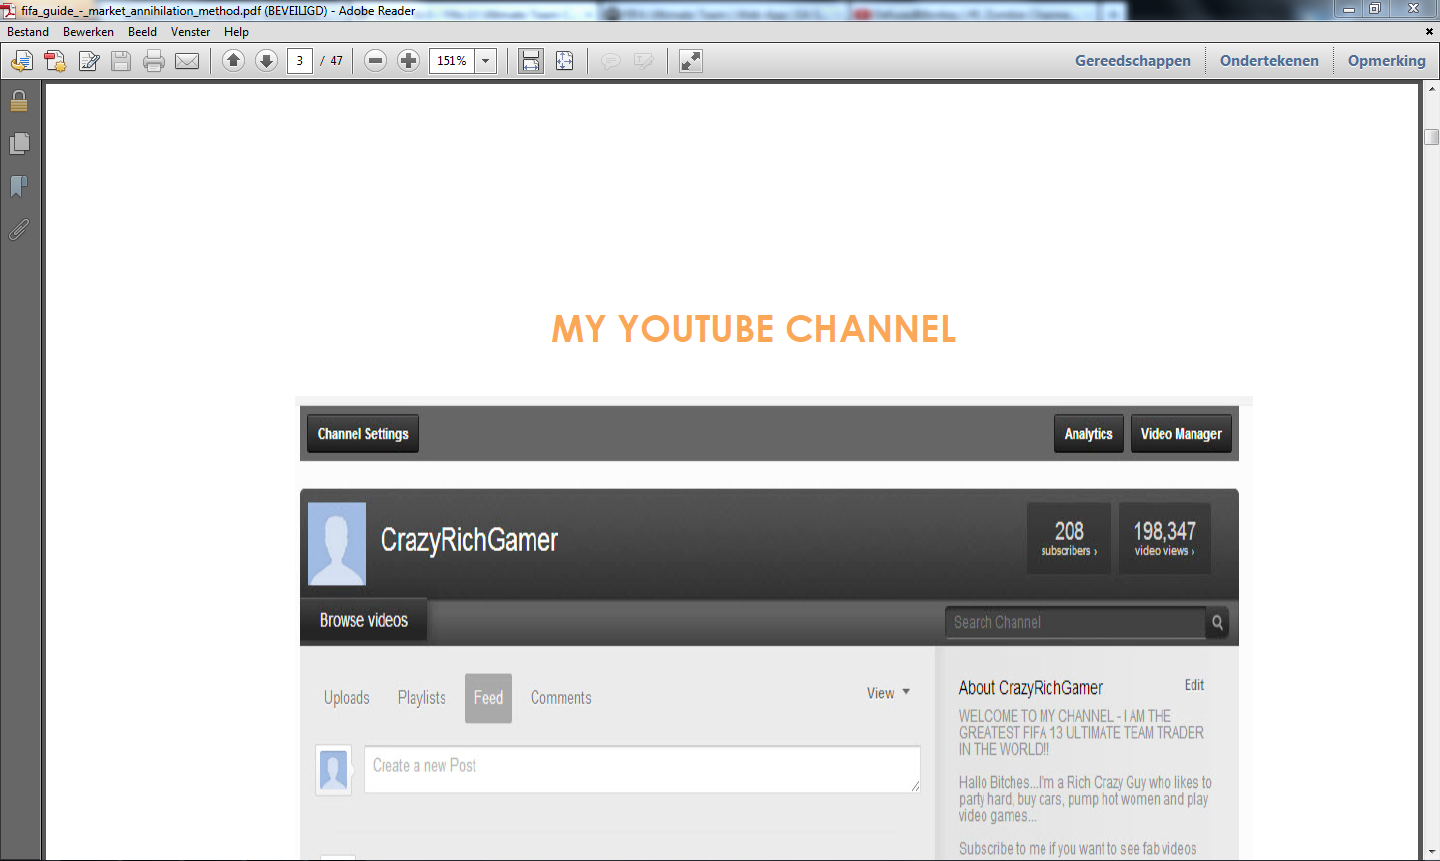Click the page number field showing 3
The image size is (1440, 861).
click(x=299, y=61)
